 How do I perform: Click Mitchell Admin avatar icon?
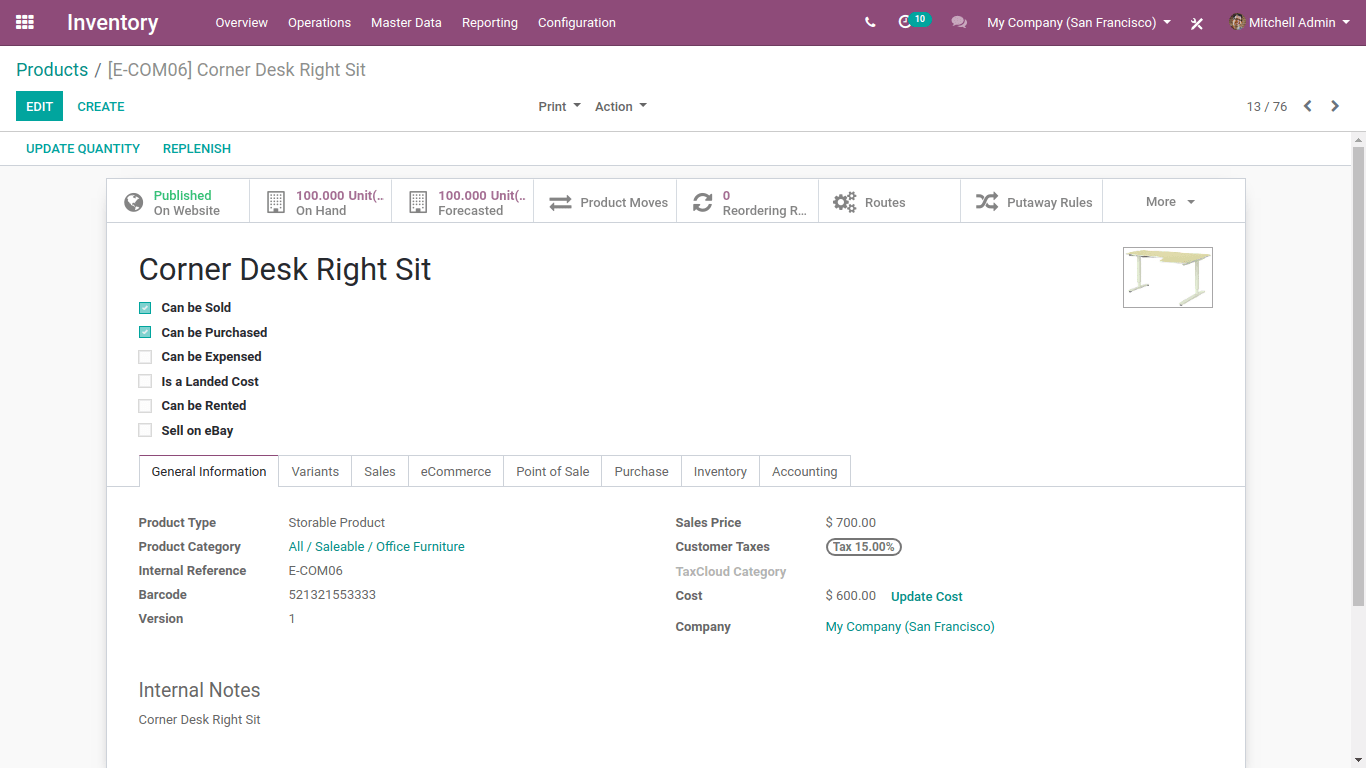(x=1237, y=22)
